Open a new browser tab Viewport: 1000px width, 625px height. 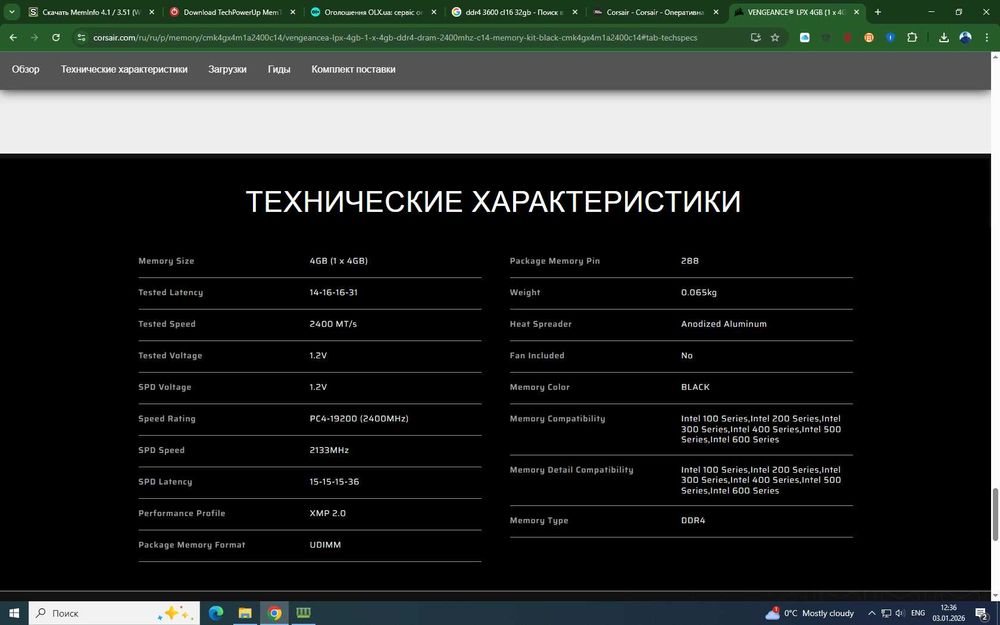point(878,11)
